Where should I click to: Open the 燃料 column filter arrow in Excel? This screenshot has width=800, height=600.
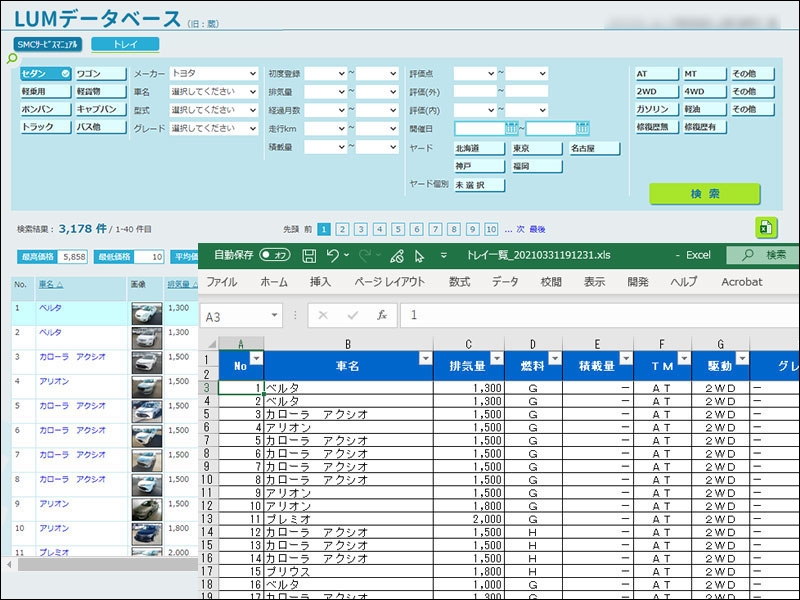[x=555, y=358]
